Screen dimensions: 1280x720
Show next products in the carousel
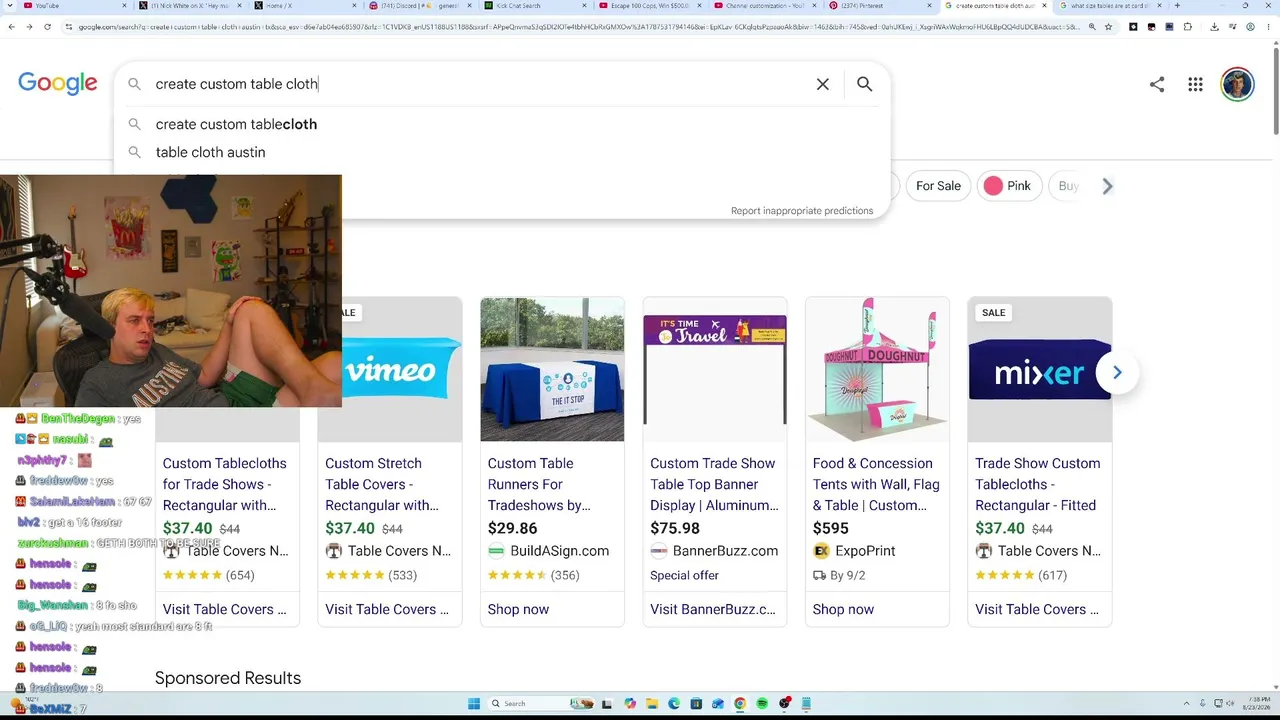(1117, 373)
